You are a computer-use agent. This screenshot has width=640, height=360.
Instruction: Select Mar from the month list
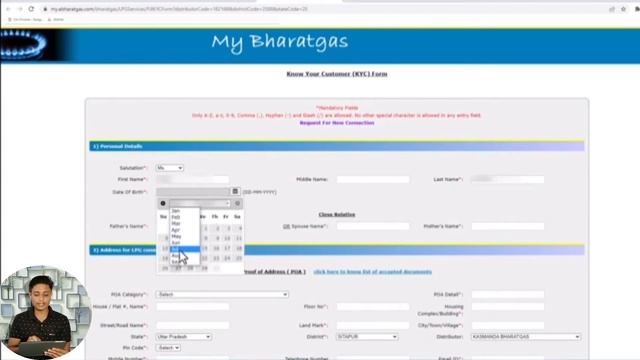(x=176, y=224)
